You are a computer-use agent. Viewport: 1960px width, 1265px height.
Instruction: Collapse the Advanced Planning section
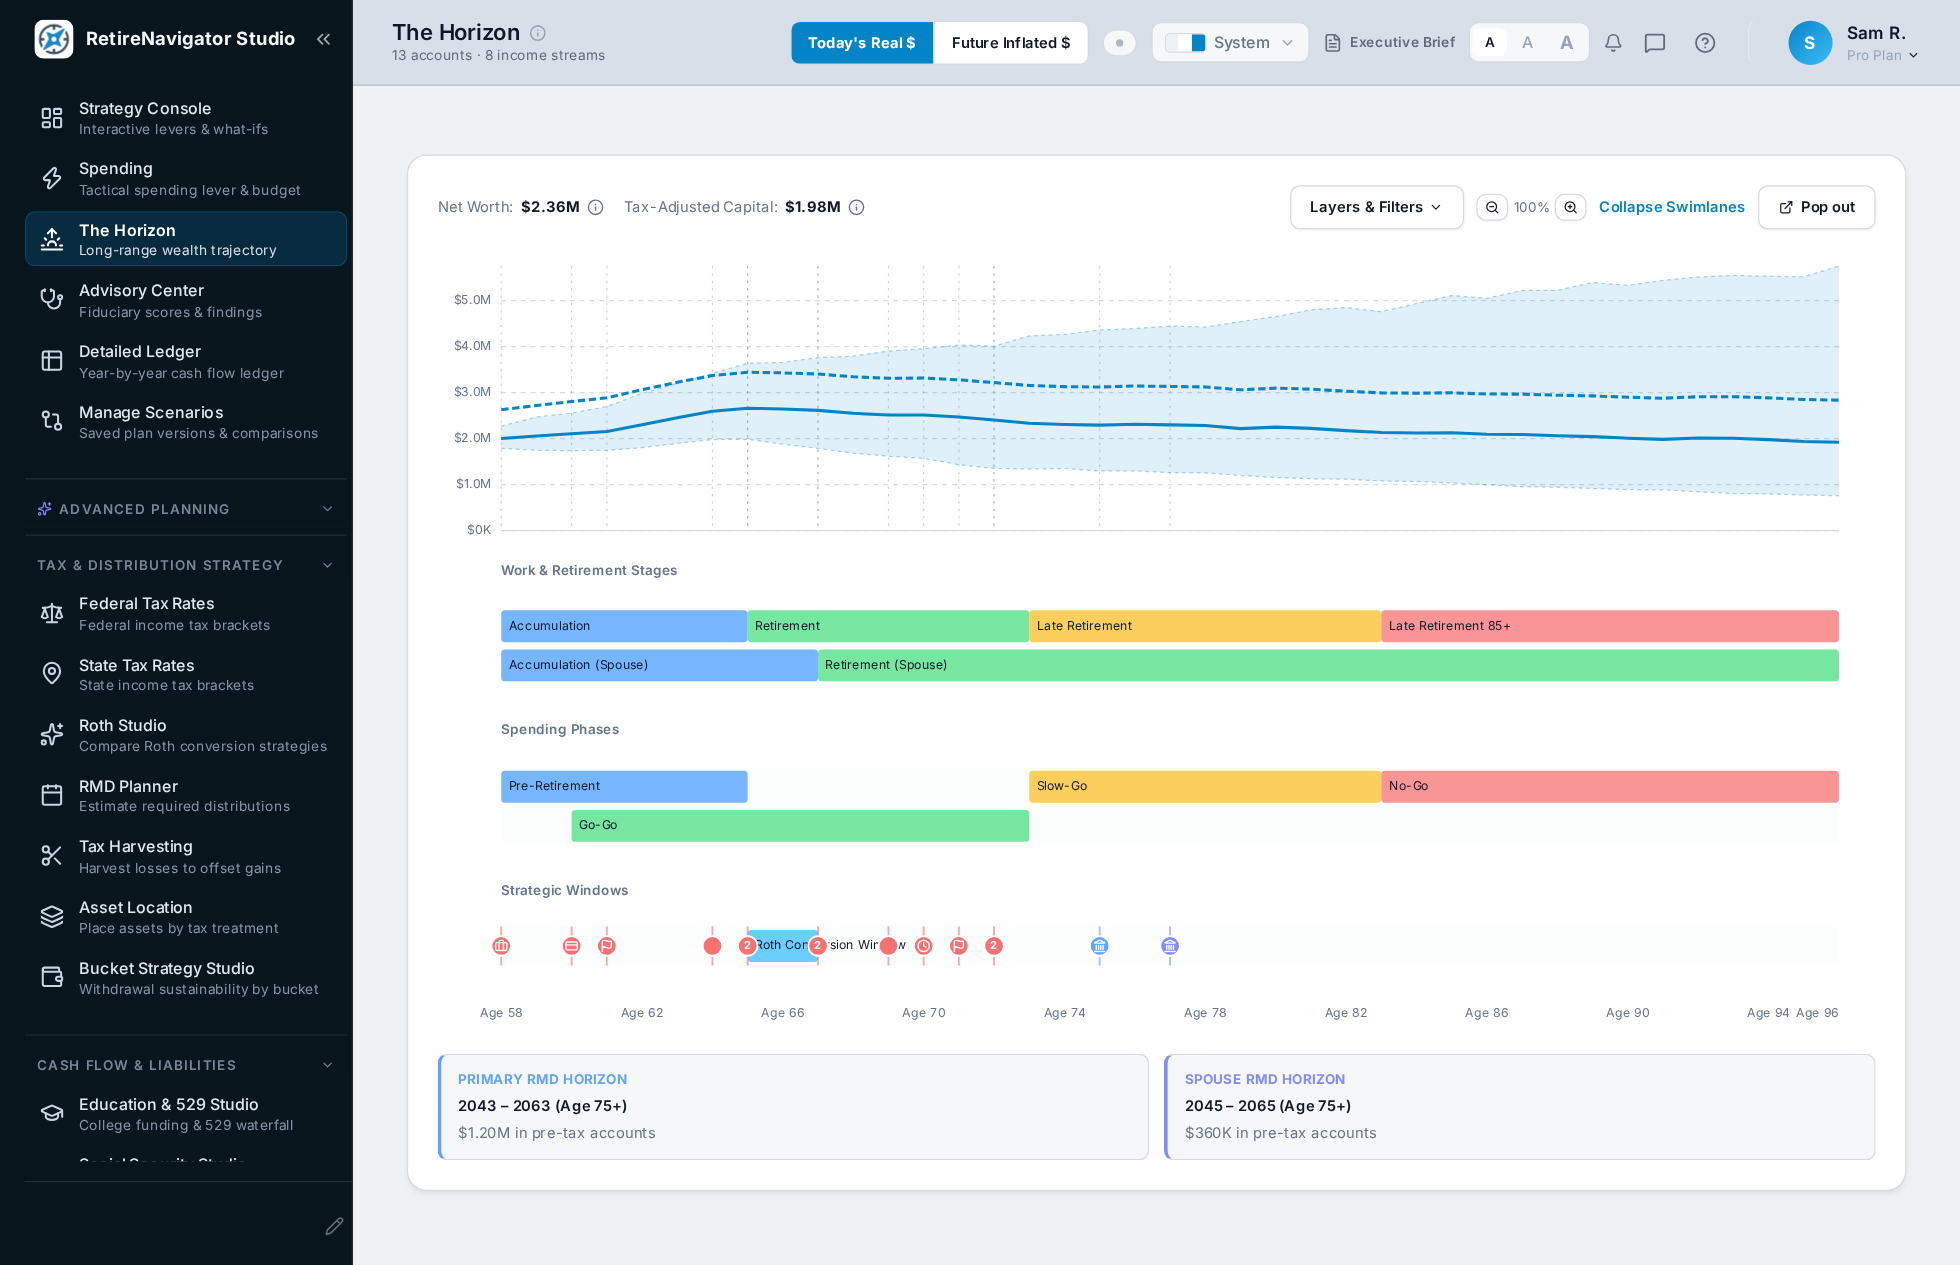point(186,509)
